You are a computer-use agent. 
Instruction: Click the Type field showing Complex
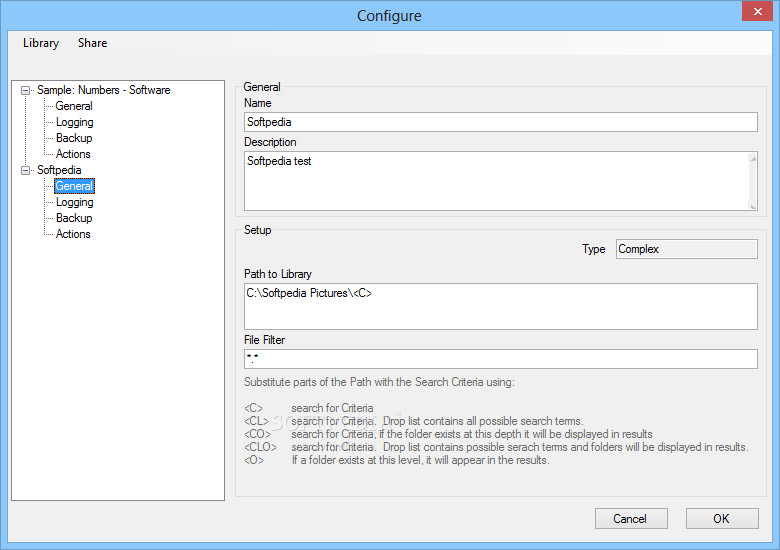pyautogui.click(x=686, y=249)
